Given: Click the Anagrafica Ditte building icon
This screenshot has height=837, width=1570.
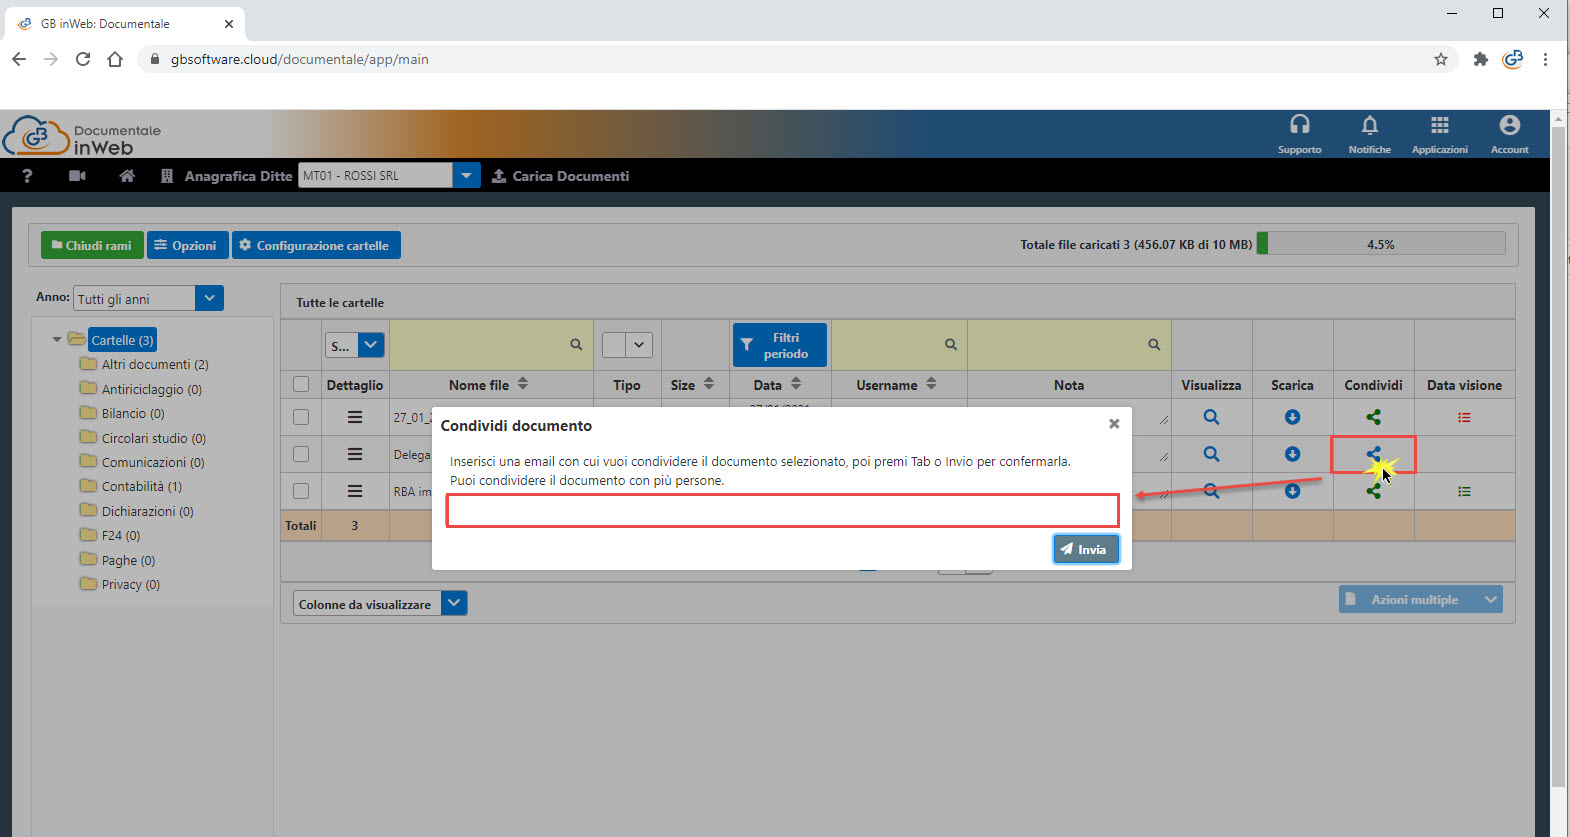Looking at the screenshot, I should coord(167,176).
